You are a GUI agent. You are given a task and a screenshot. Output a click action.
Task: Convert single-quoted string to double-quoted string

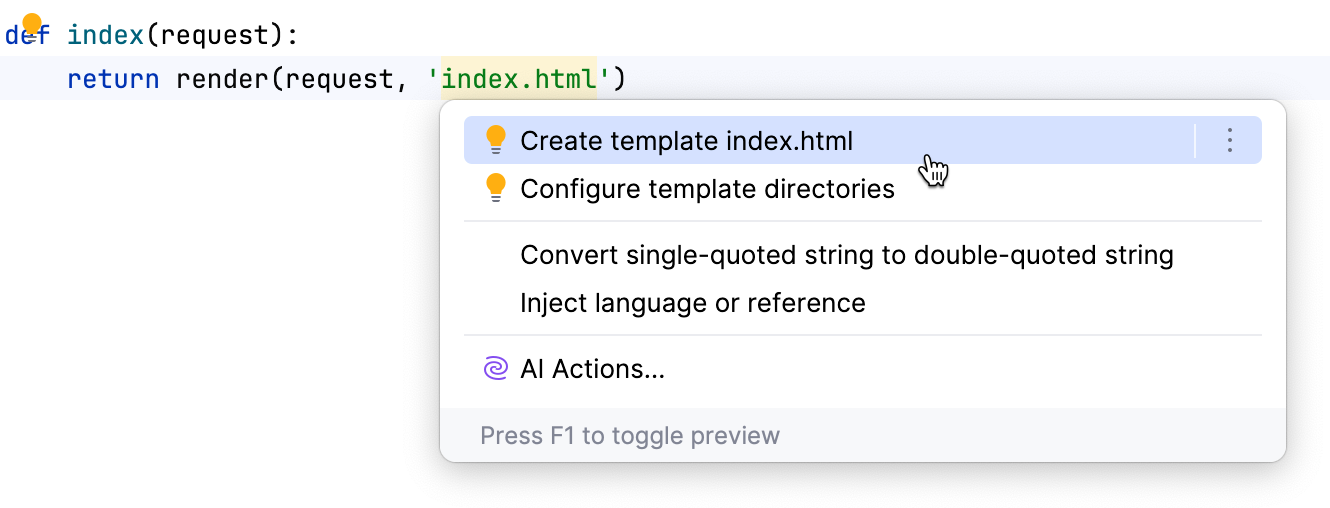coord(846,255)
